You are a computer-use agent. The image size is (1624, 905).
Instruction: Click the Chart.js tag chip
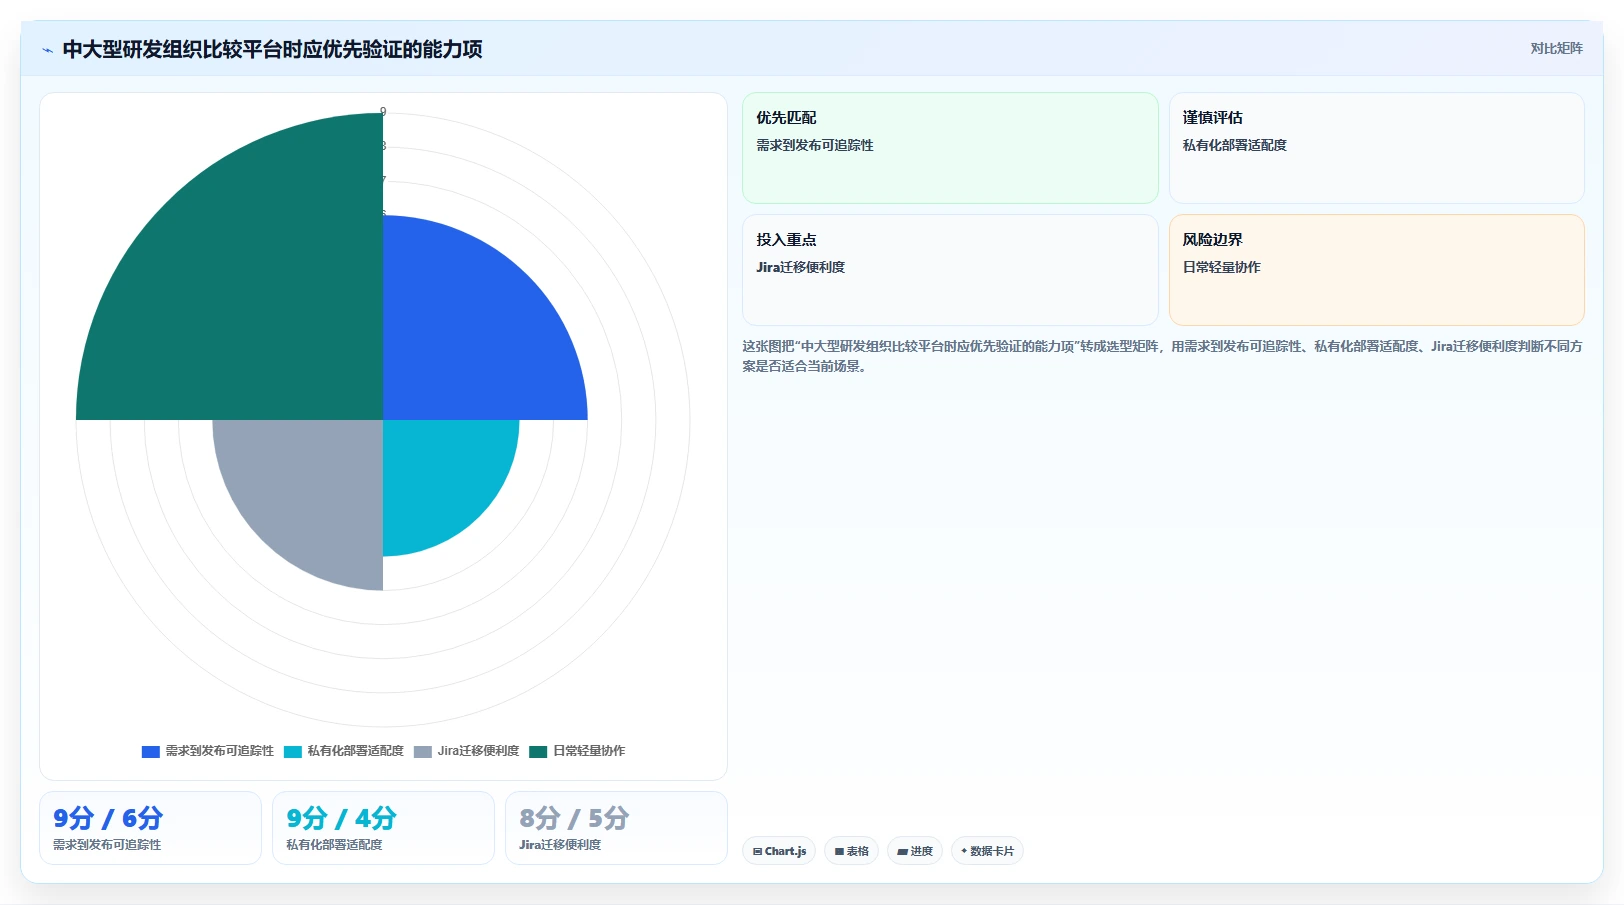(779, 851)
